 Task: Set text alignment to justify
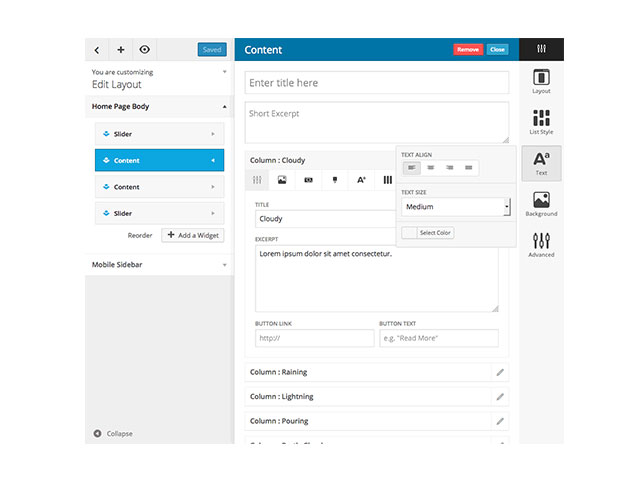(468, 168)
